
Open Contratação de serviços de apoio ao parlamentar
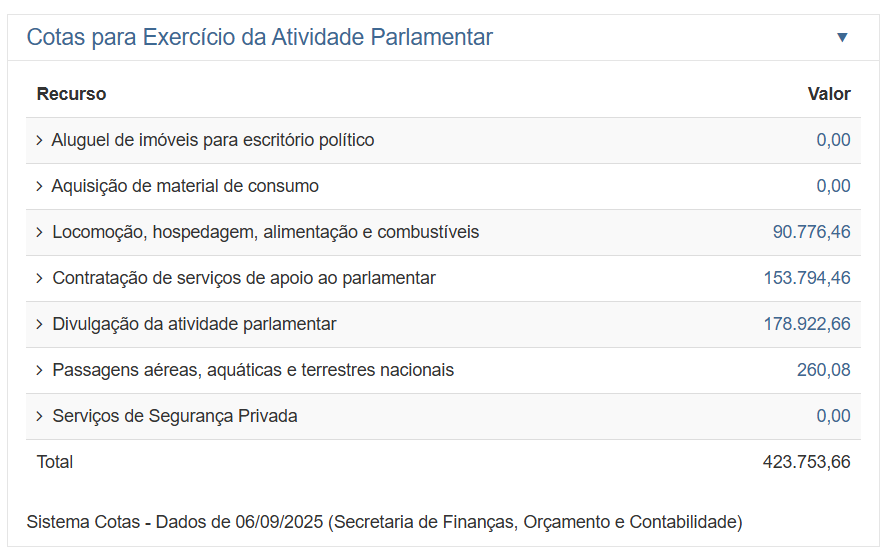pos(243,278)
